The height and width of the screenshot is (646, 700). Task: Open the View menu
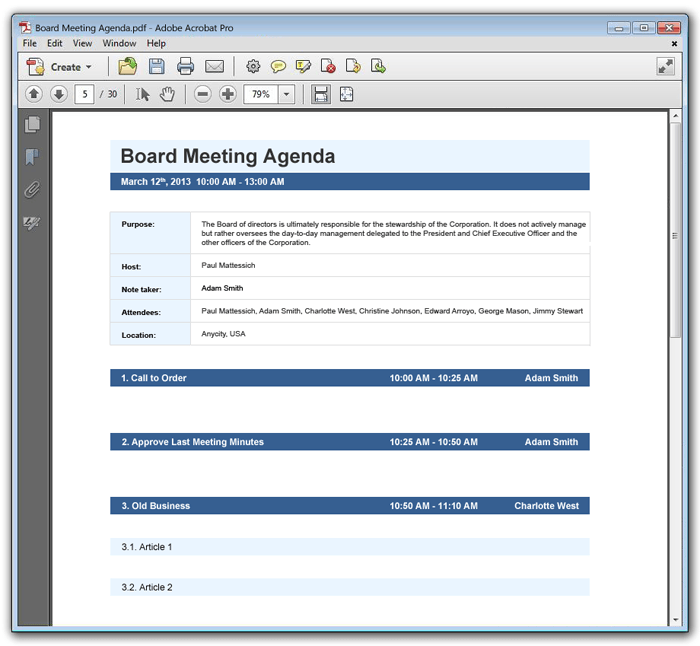pos(82,43)
